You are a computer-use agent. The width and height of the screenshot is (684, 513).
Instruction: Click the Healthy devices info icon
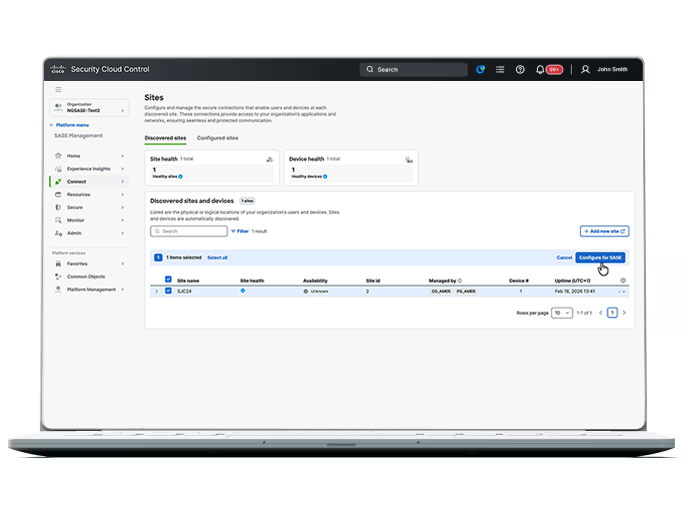pos(325,177)
